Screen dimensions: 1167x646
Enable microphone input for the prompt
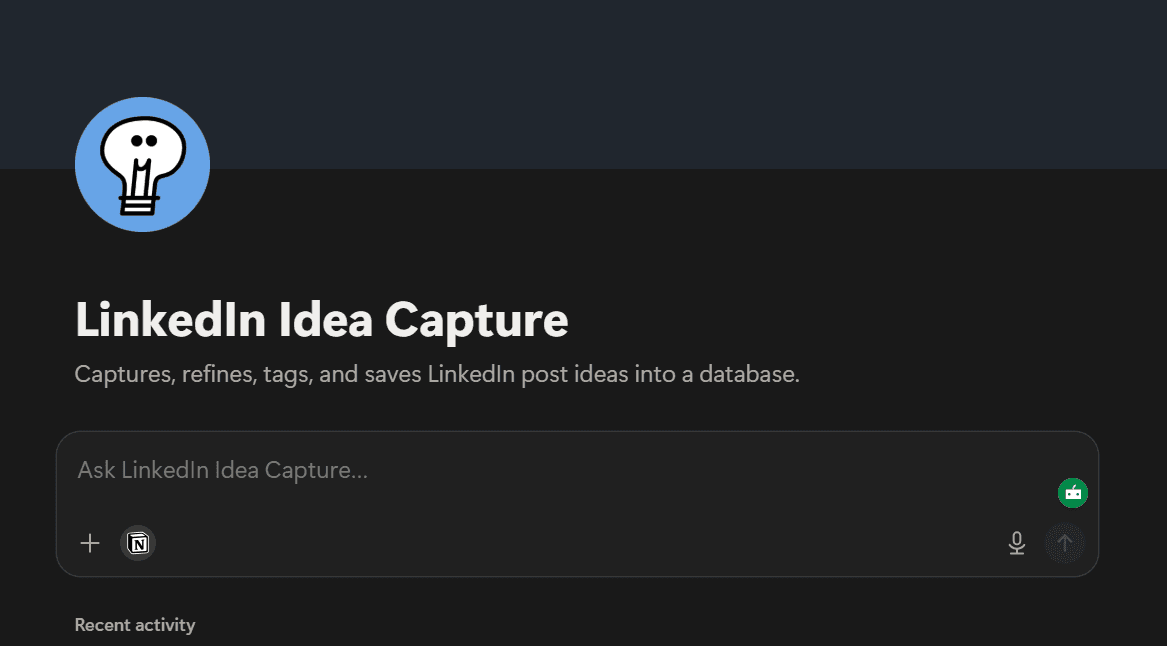point(1017,543)
